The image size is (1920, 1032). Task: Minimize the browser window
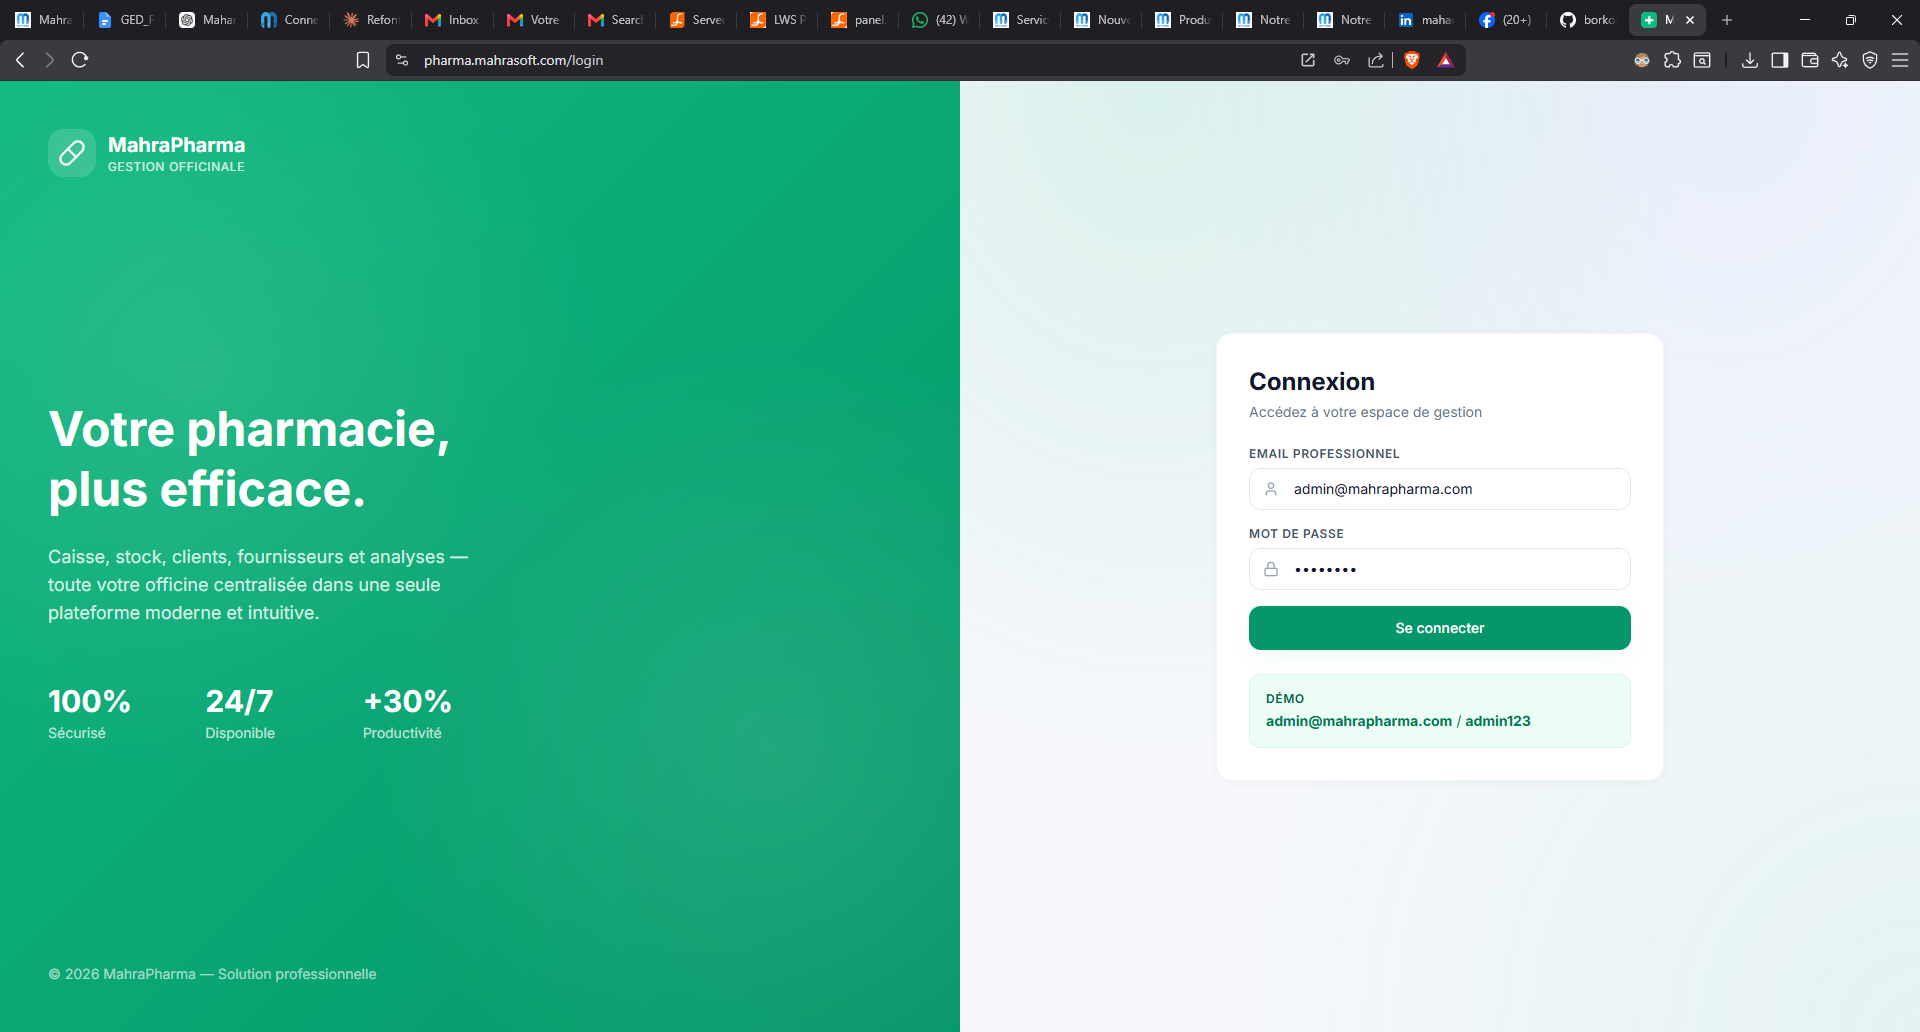(1805, 20)
